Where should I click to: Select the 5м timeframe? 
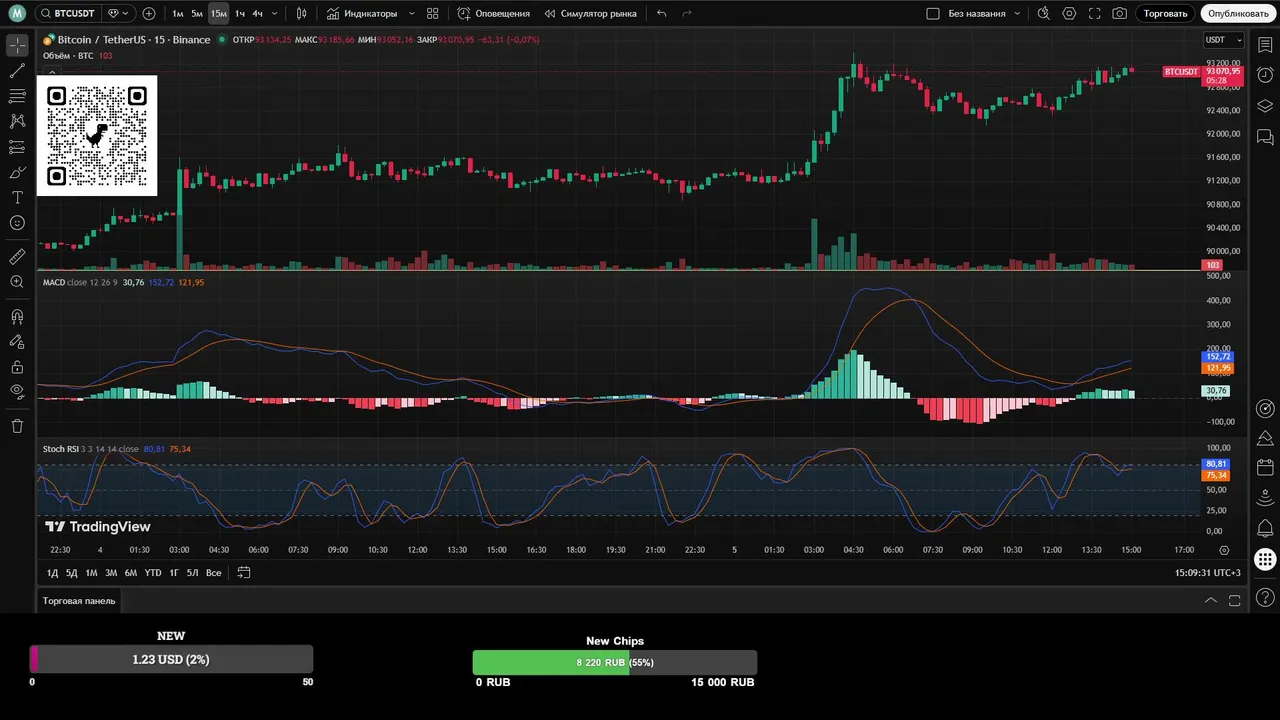[197, 14]
